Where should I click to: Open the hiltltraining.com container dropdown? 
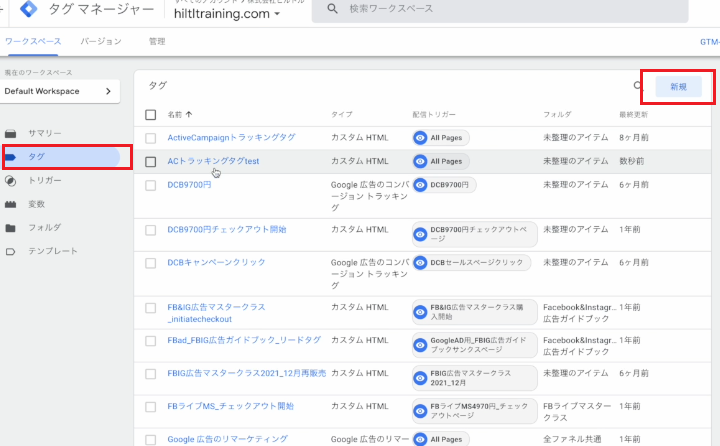pos(227,14)
